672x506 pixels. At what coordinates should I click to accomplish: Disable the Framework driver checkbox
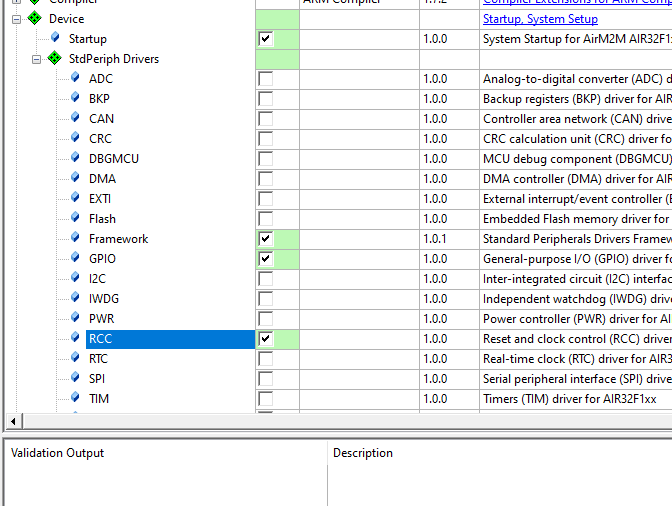tap(265, 239)
